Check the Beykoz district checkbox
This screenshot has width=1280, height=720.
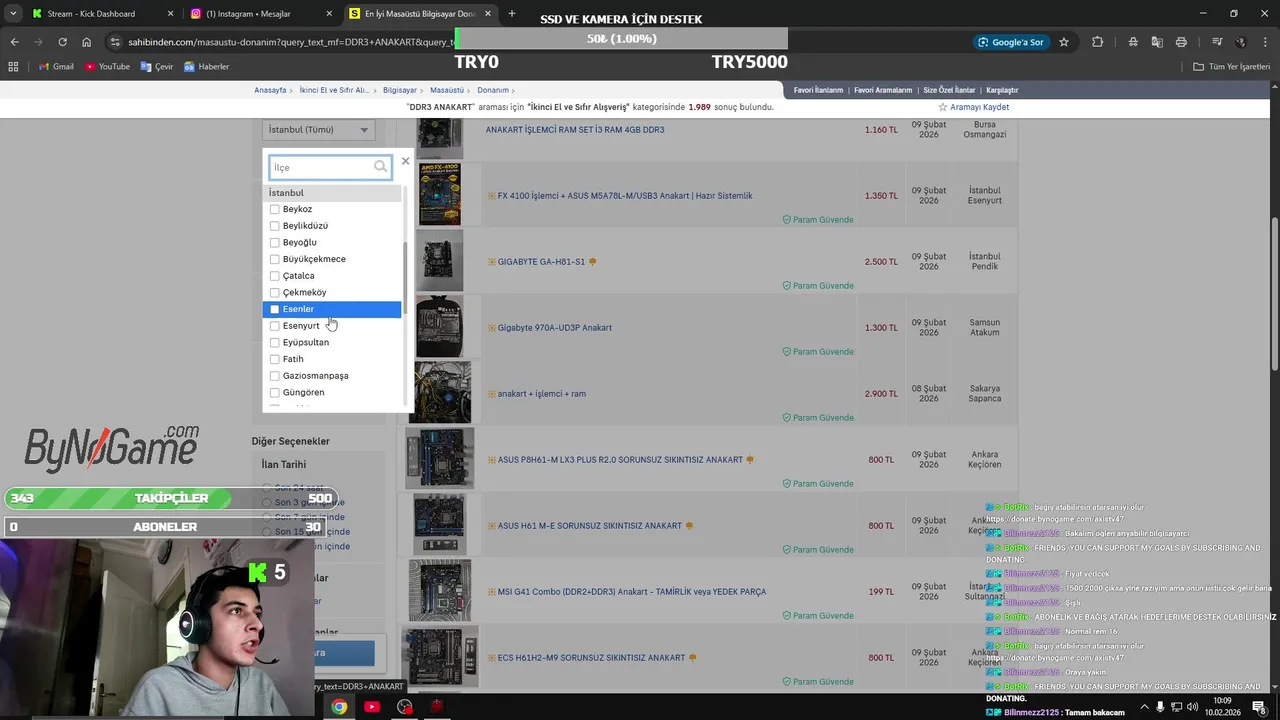pyautogui.click(x=275, y=209)
